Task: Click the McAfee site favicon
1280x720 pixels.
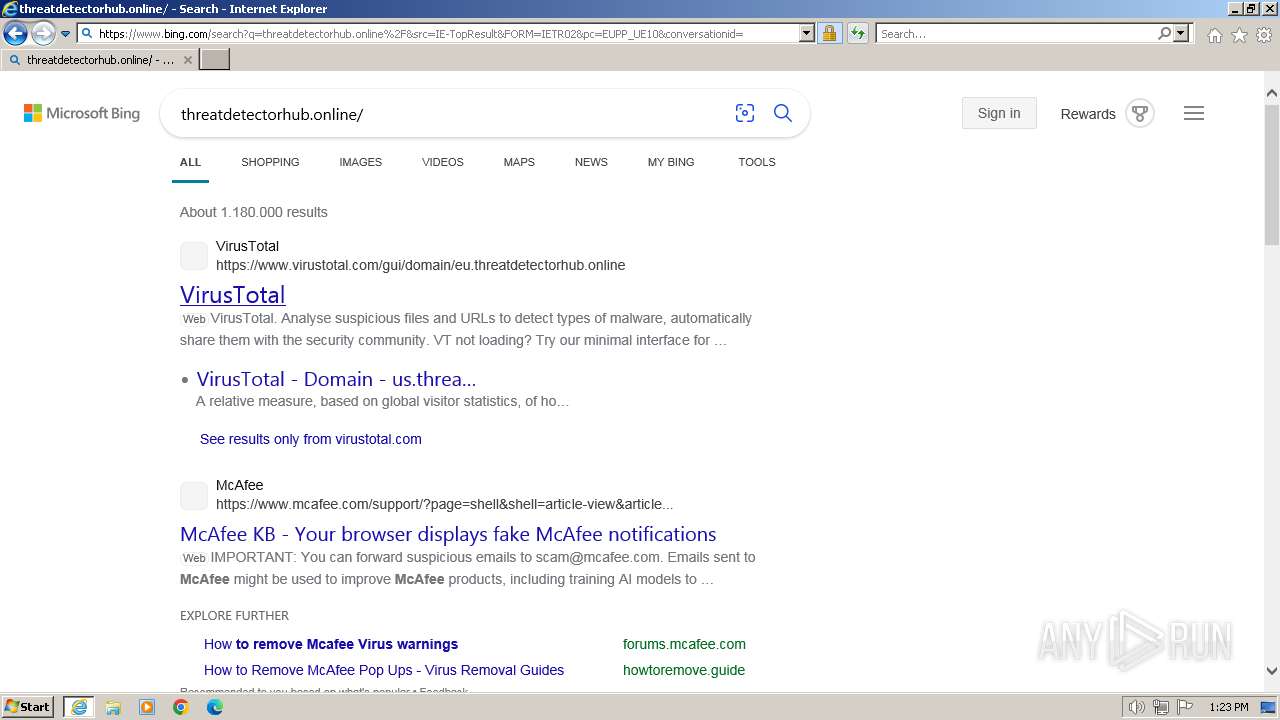Action: coord(194,495)
